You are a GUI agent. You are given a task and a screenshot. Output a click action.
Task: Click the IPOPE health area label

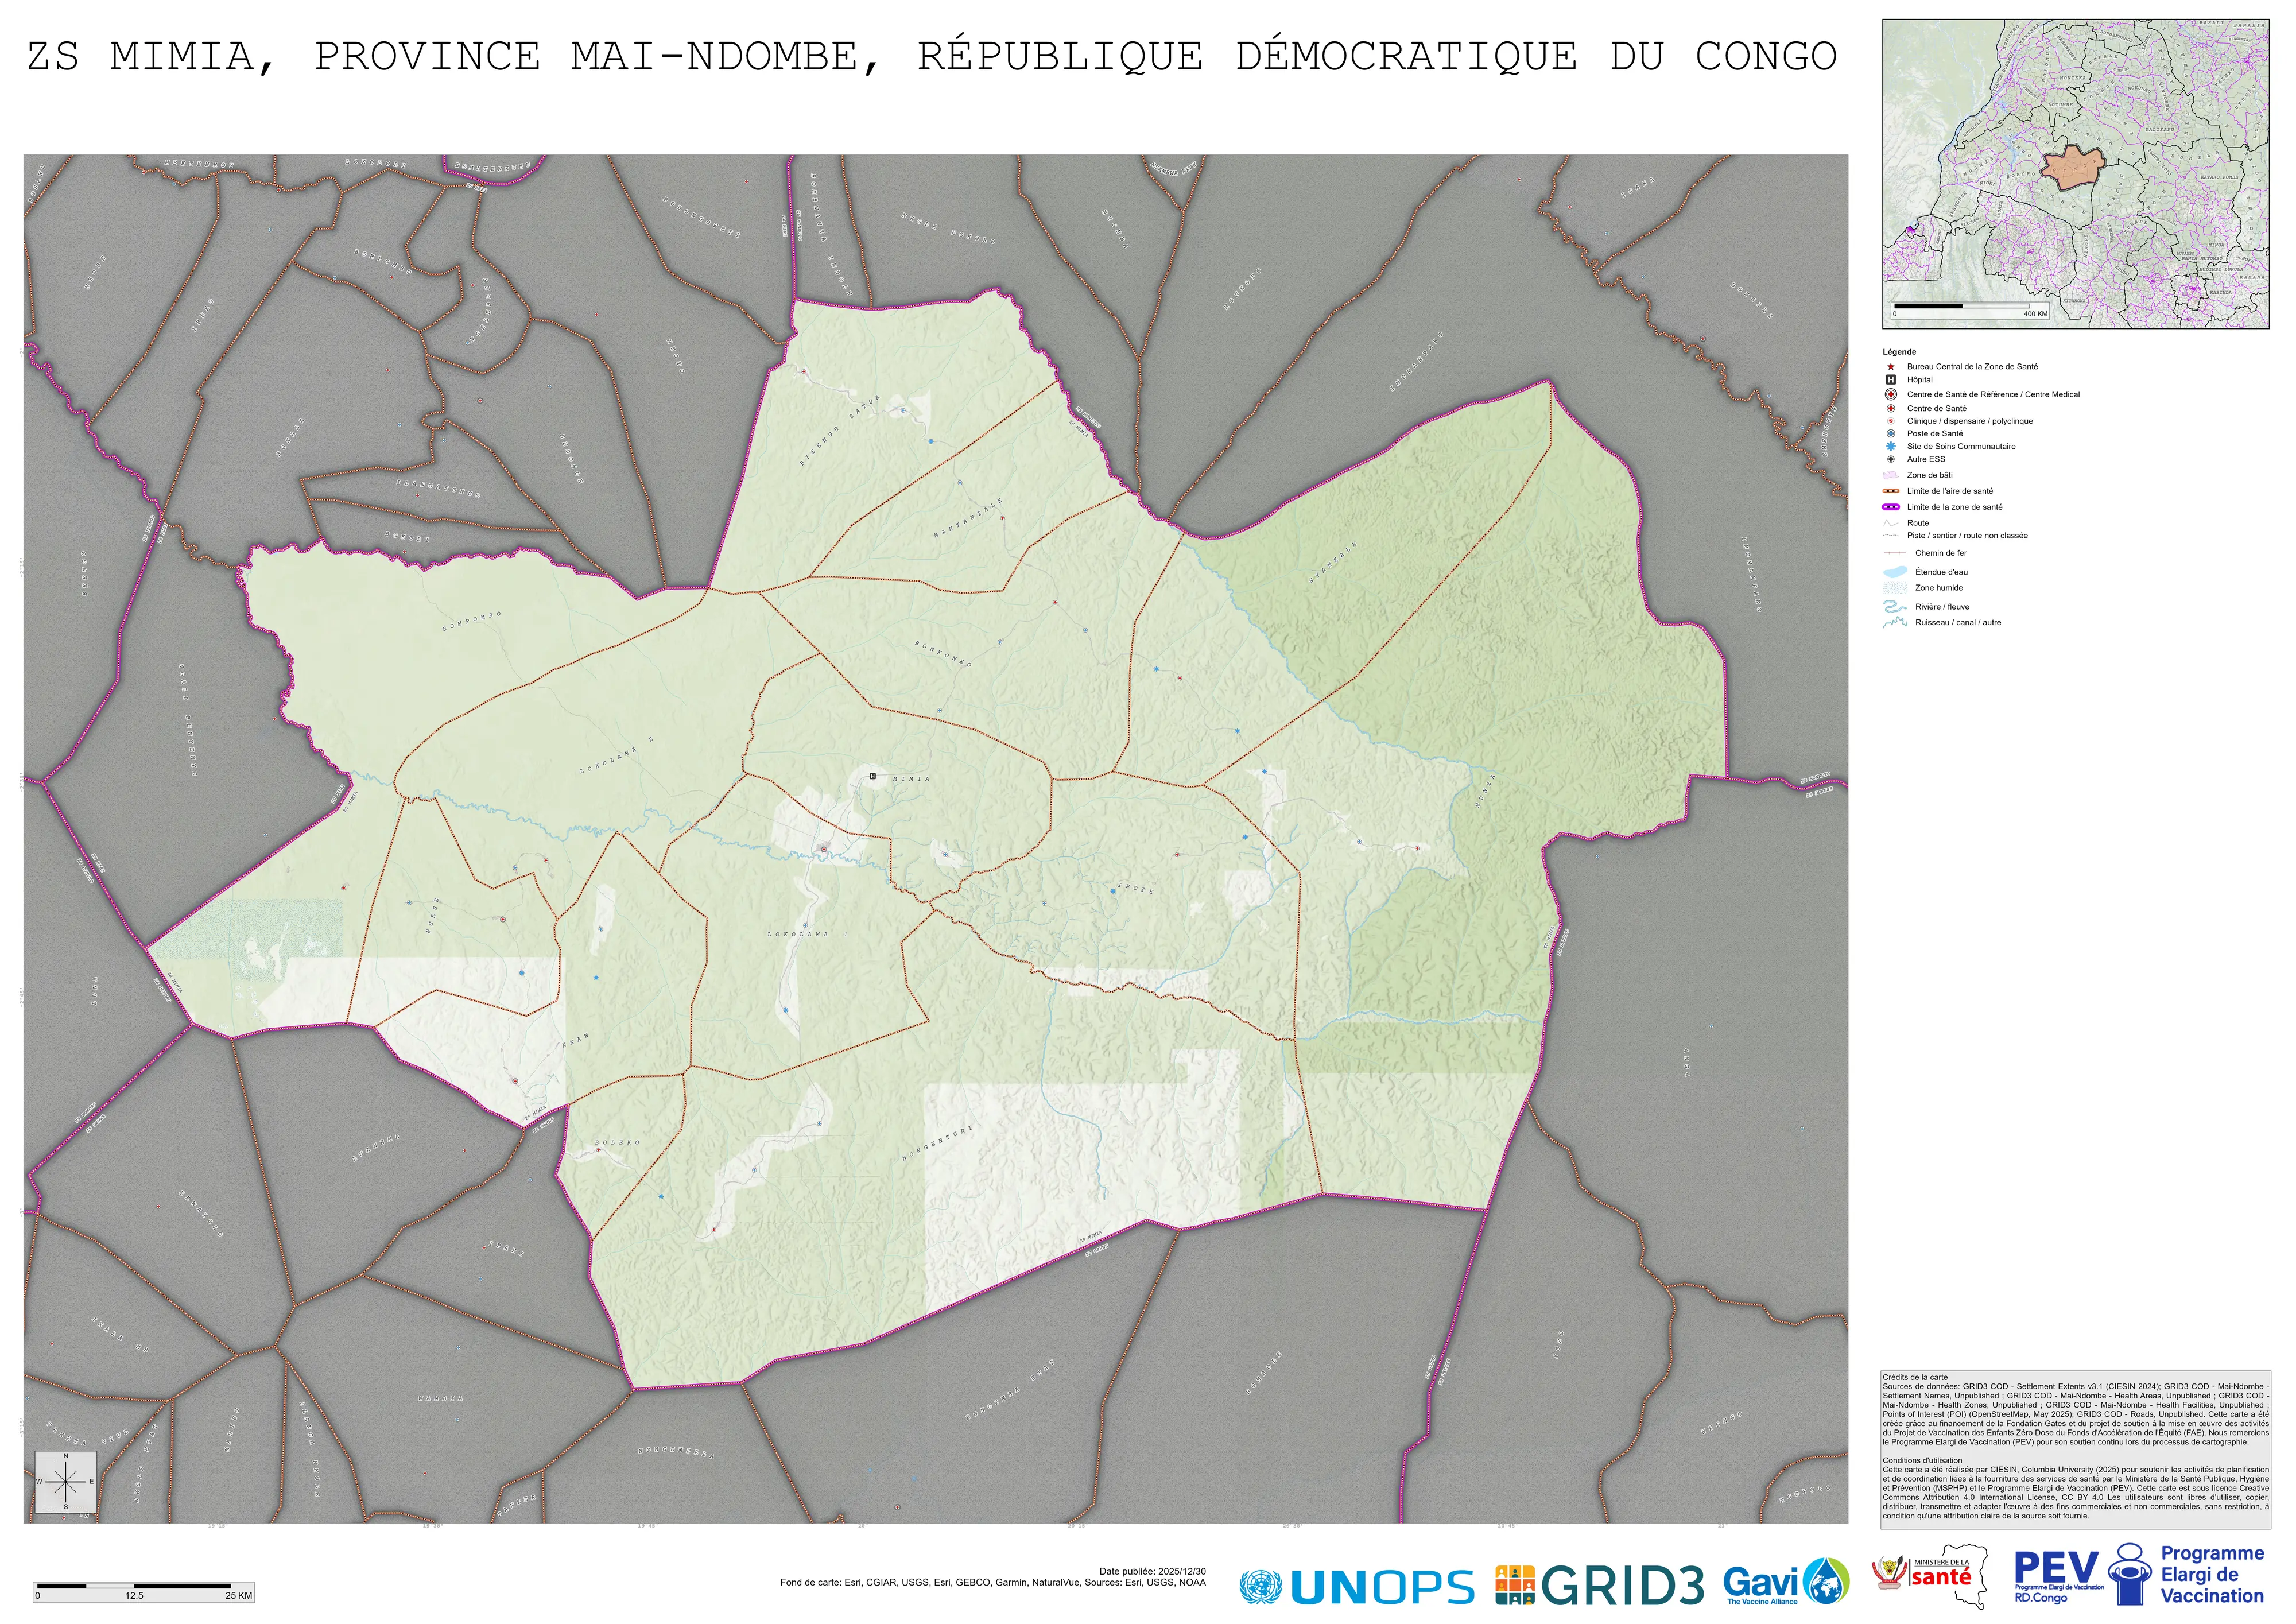click(x=1135, y=888)
